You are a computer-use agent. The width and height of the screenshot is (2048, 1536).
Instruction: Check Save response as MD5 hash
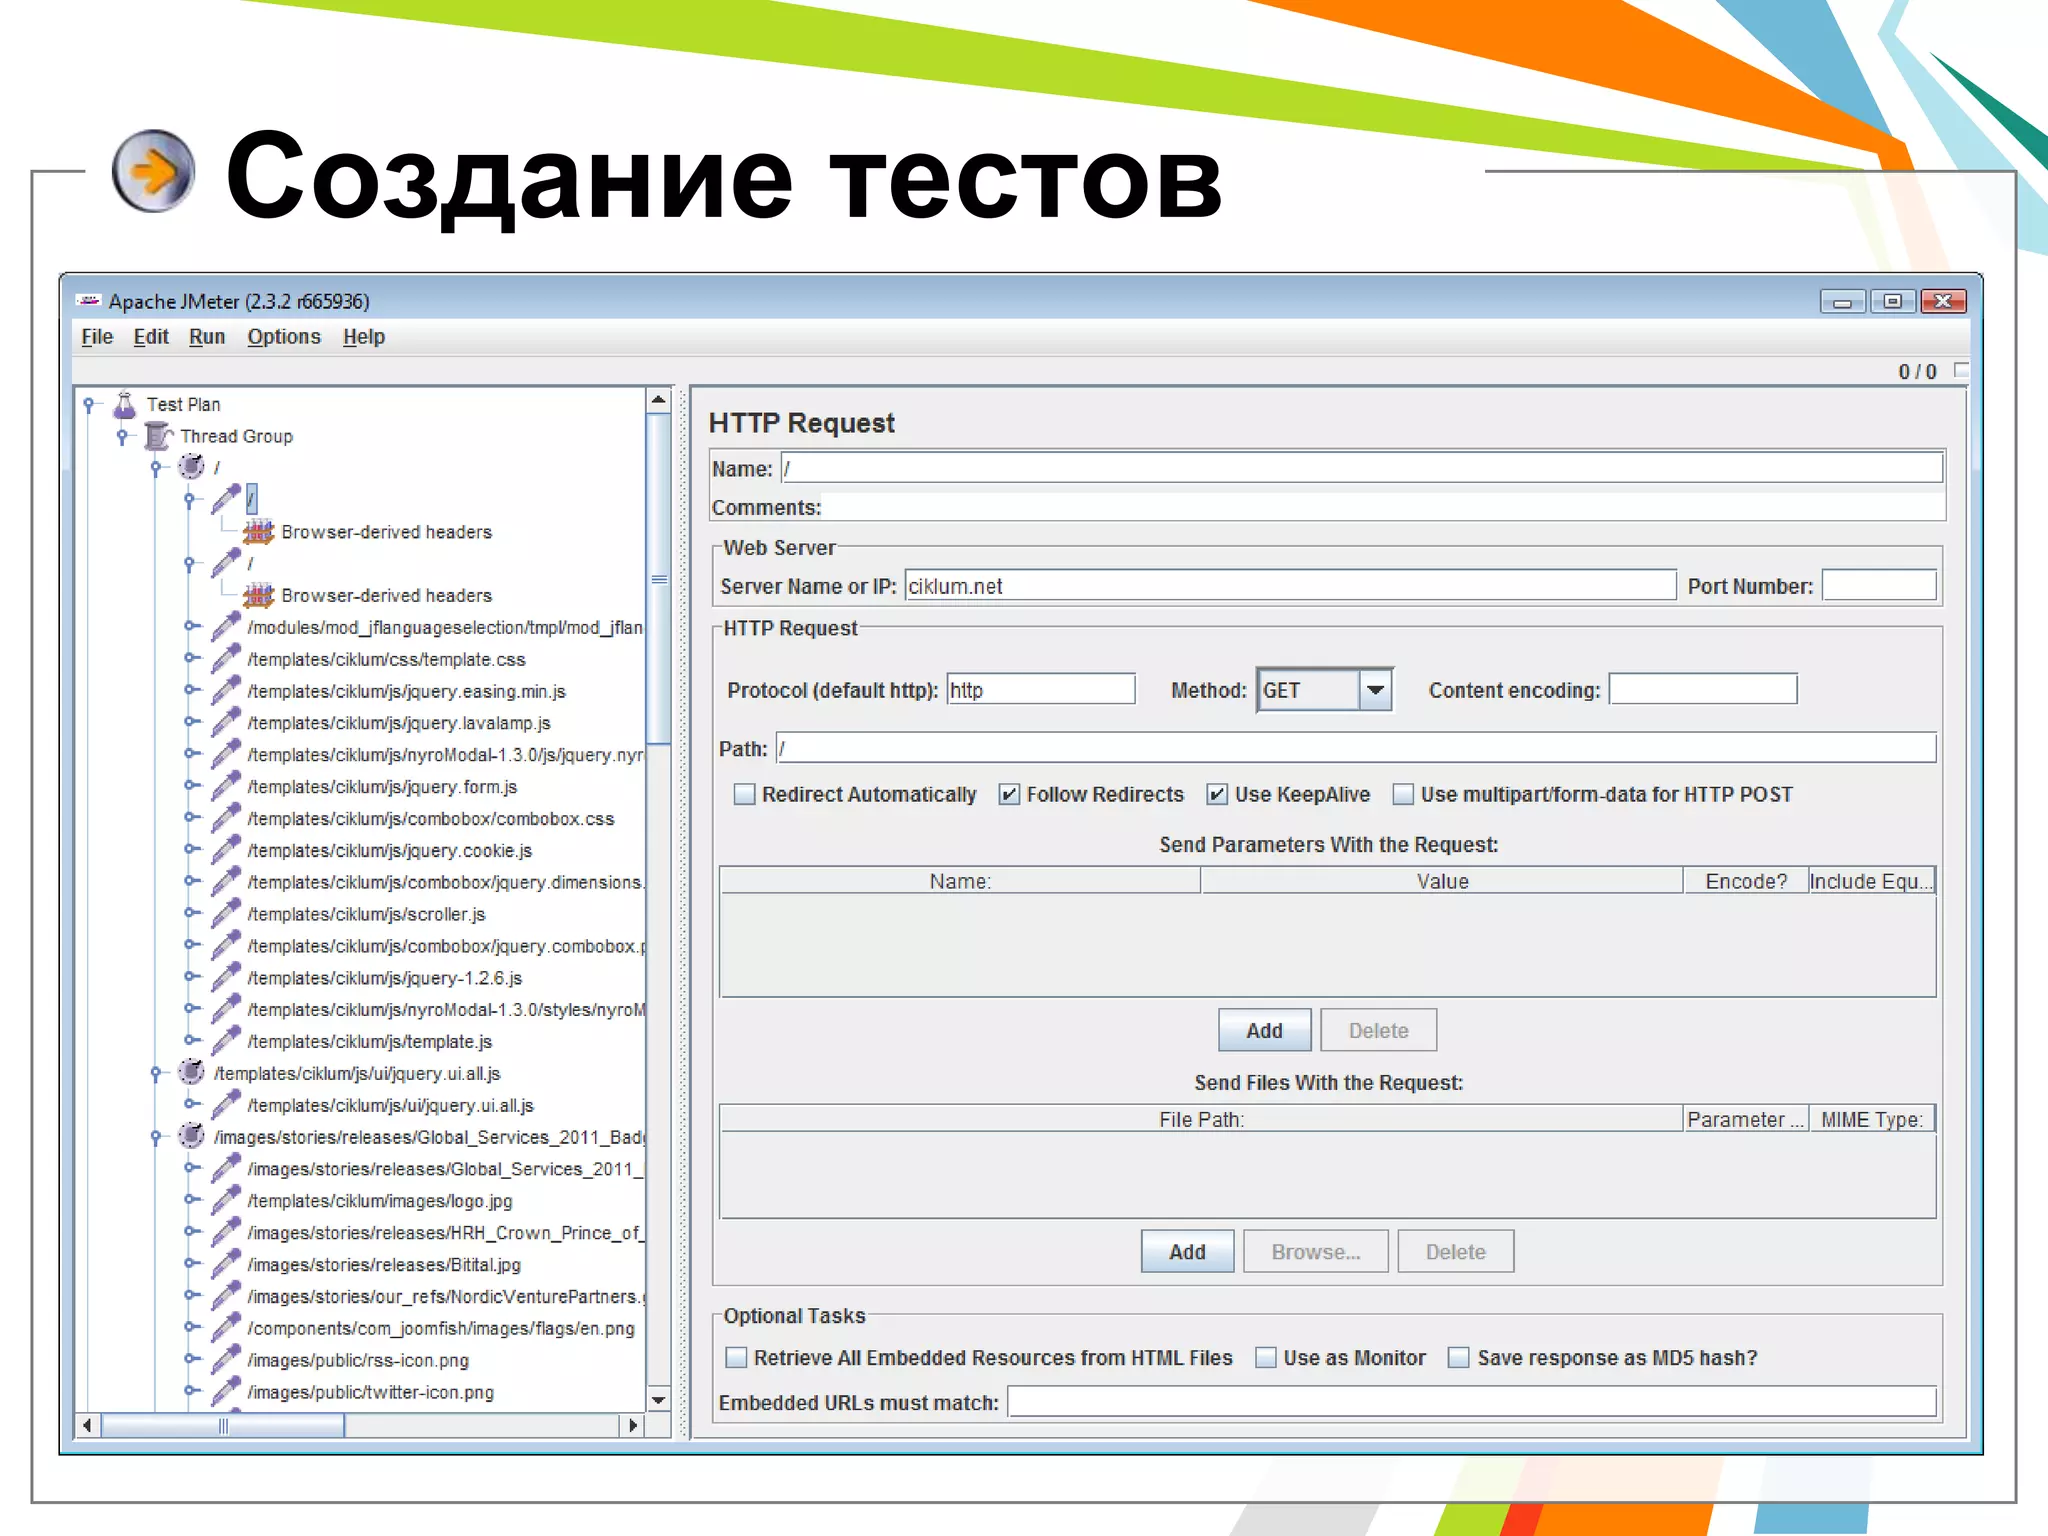point(1459,1357)
